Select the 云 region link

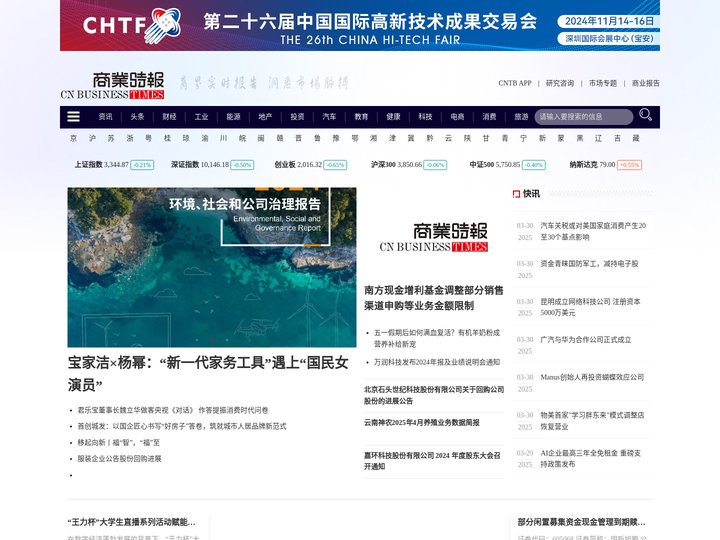tap(448, 138)
